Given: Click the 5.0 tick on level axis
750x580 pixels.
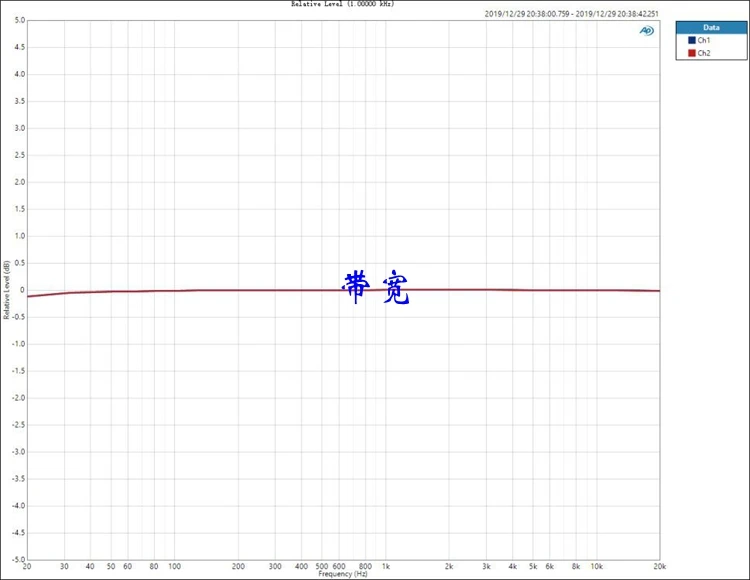Looking at the screenshot, I should (19, 20).
